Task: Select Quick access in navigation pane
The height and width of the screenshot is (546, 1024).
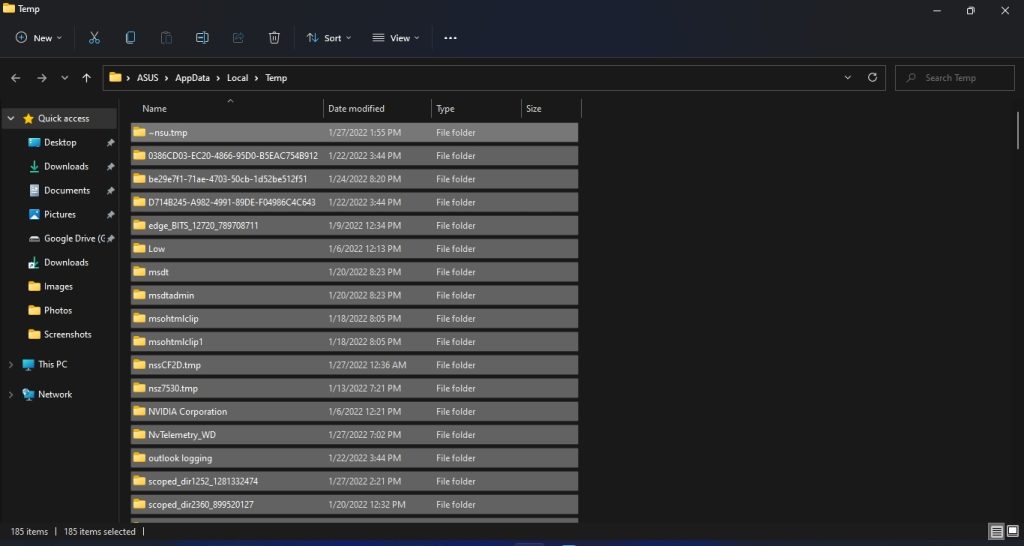Action: [63, 118]
